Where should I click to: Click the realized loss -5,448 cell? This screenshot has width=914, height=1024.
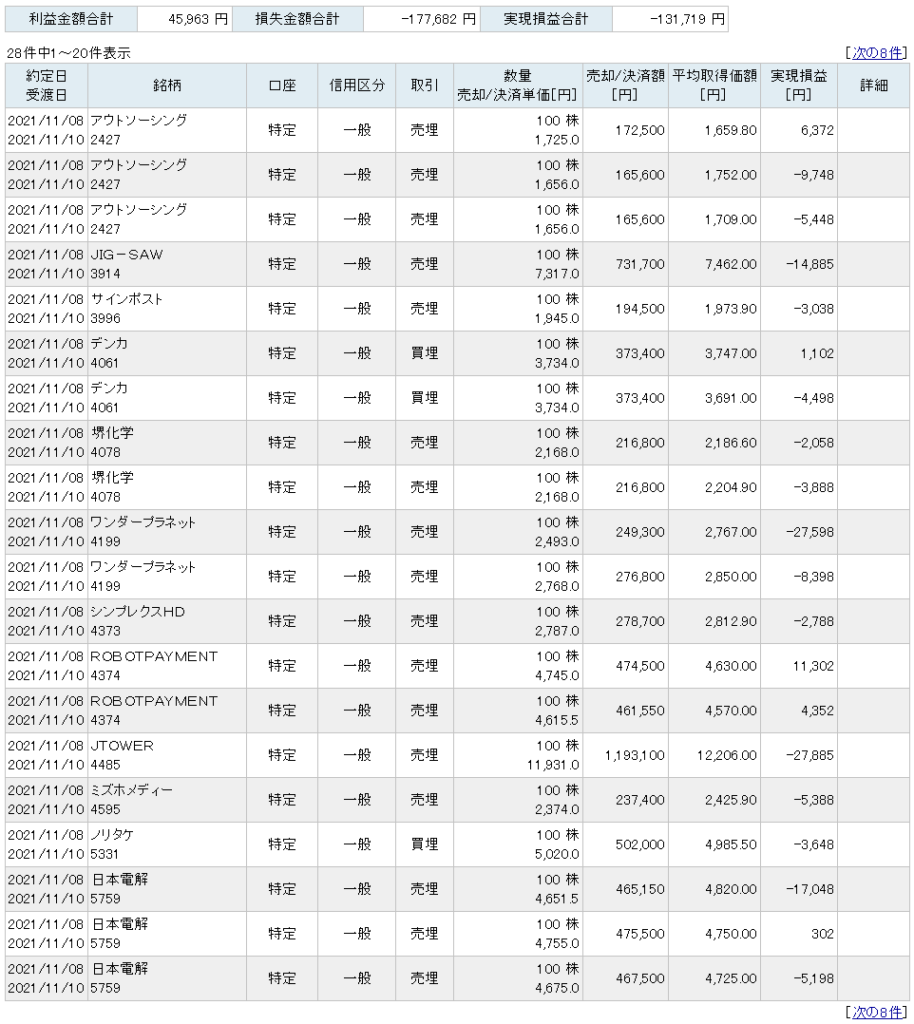(x=798, y=219)
